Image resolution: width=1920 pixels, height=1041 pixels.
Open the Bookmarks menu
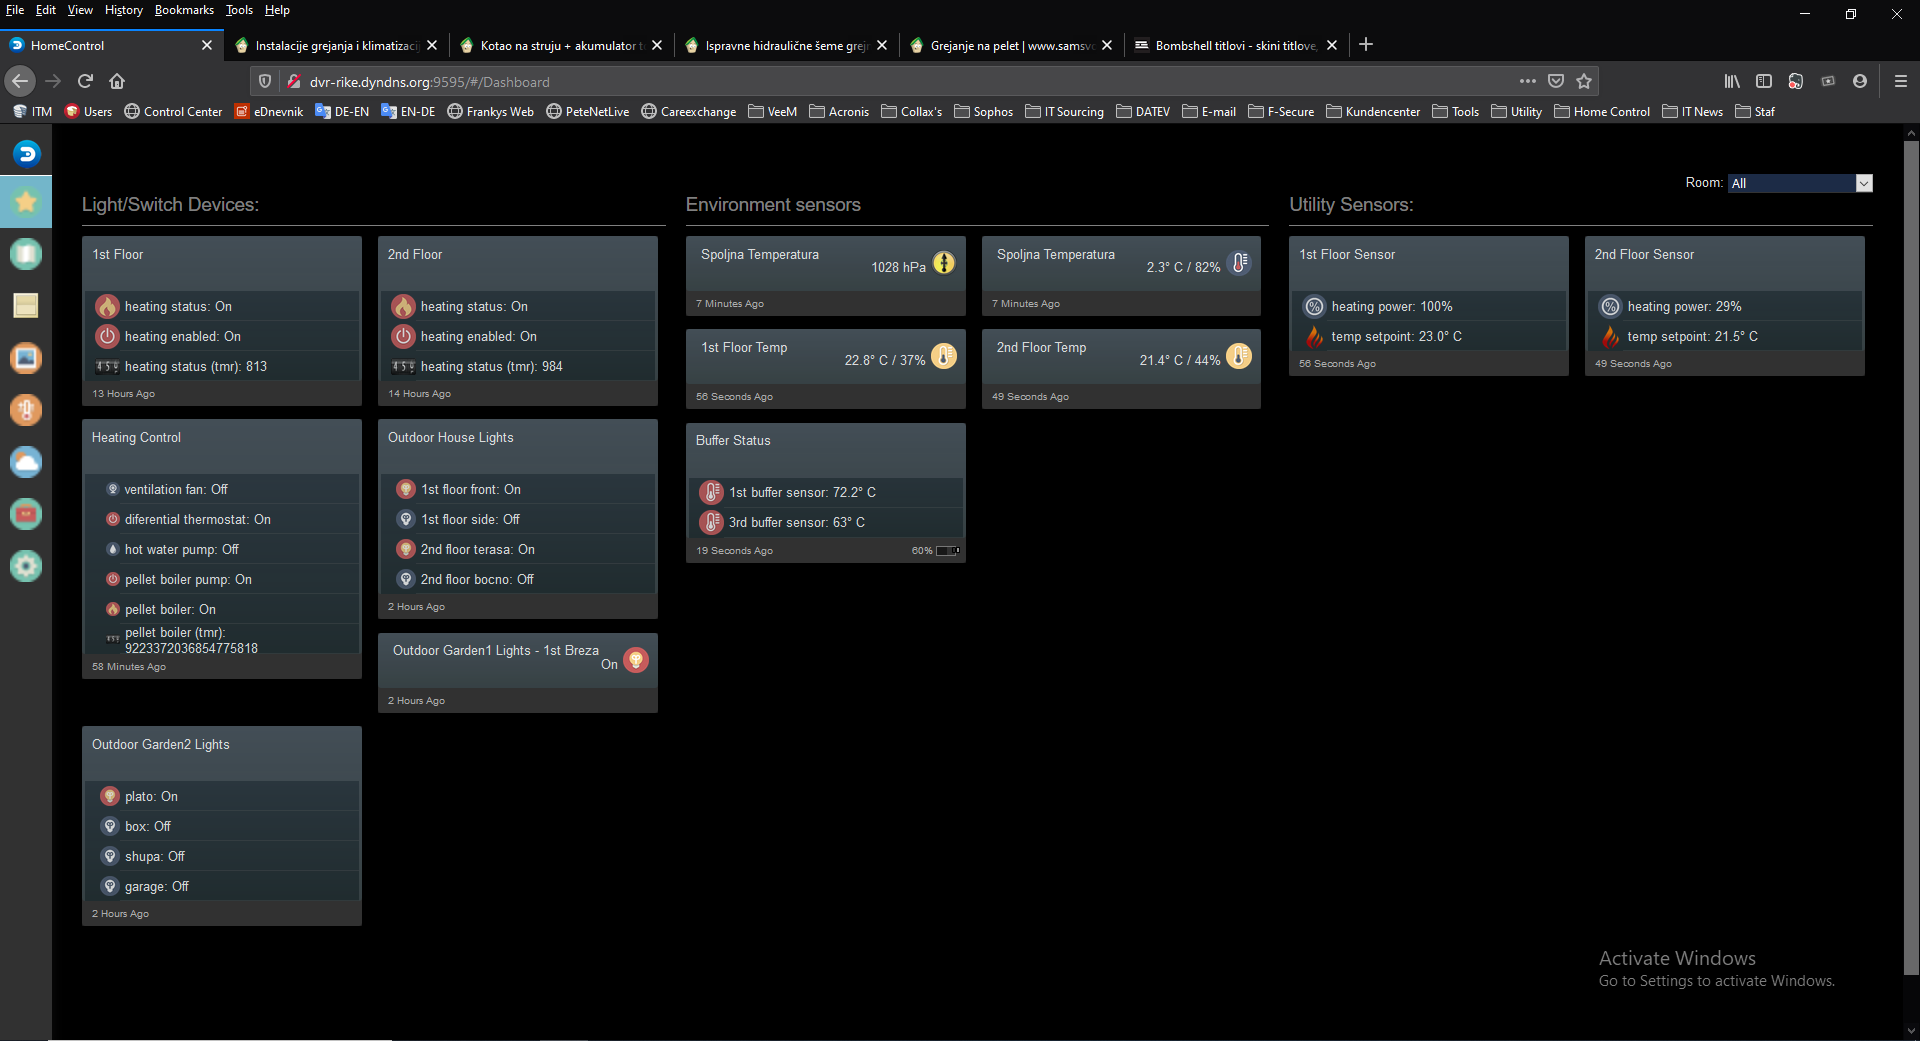[x=184, y=10]
